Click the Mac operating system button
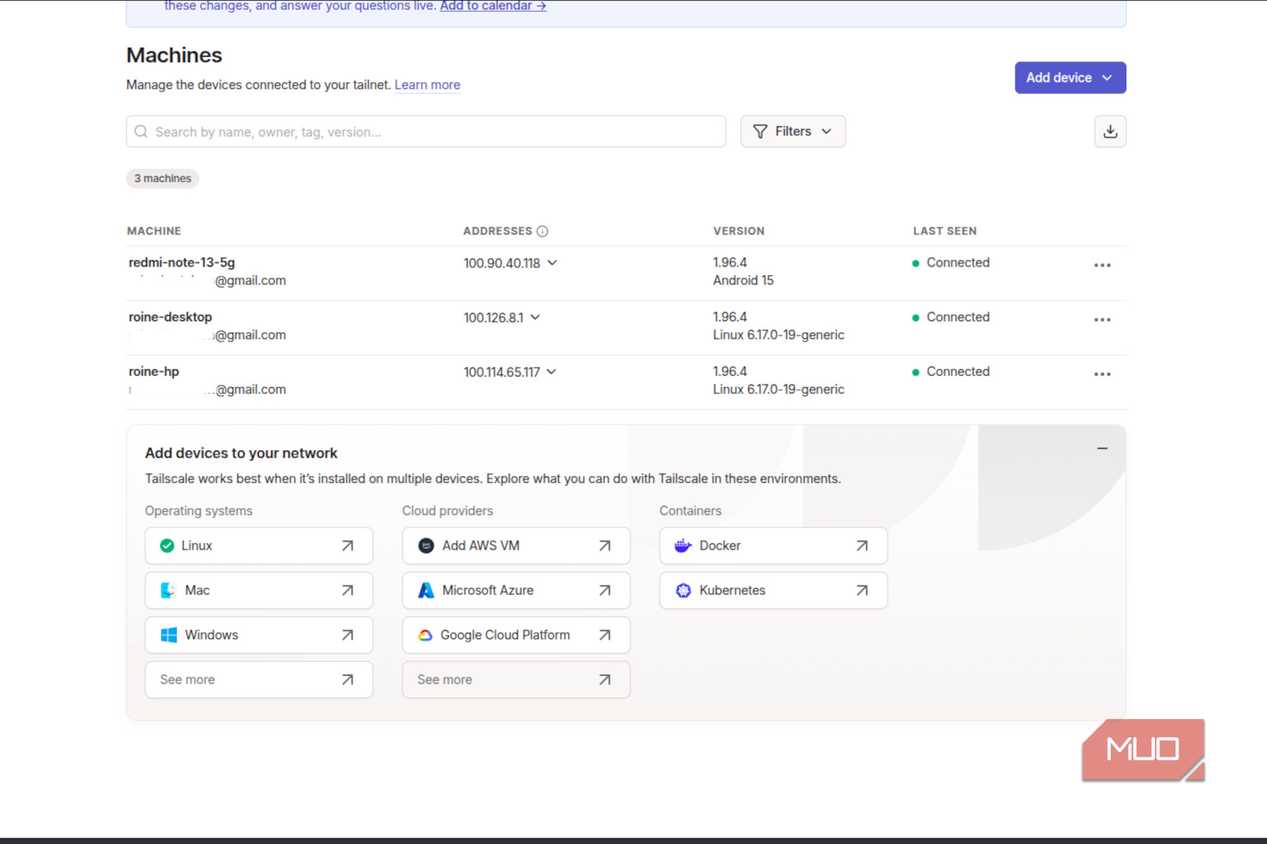The image size is (1267, 844). coord(259,590)
